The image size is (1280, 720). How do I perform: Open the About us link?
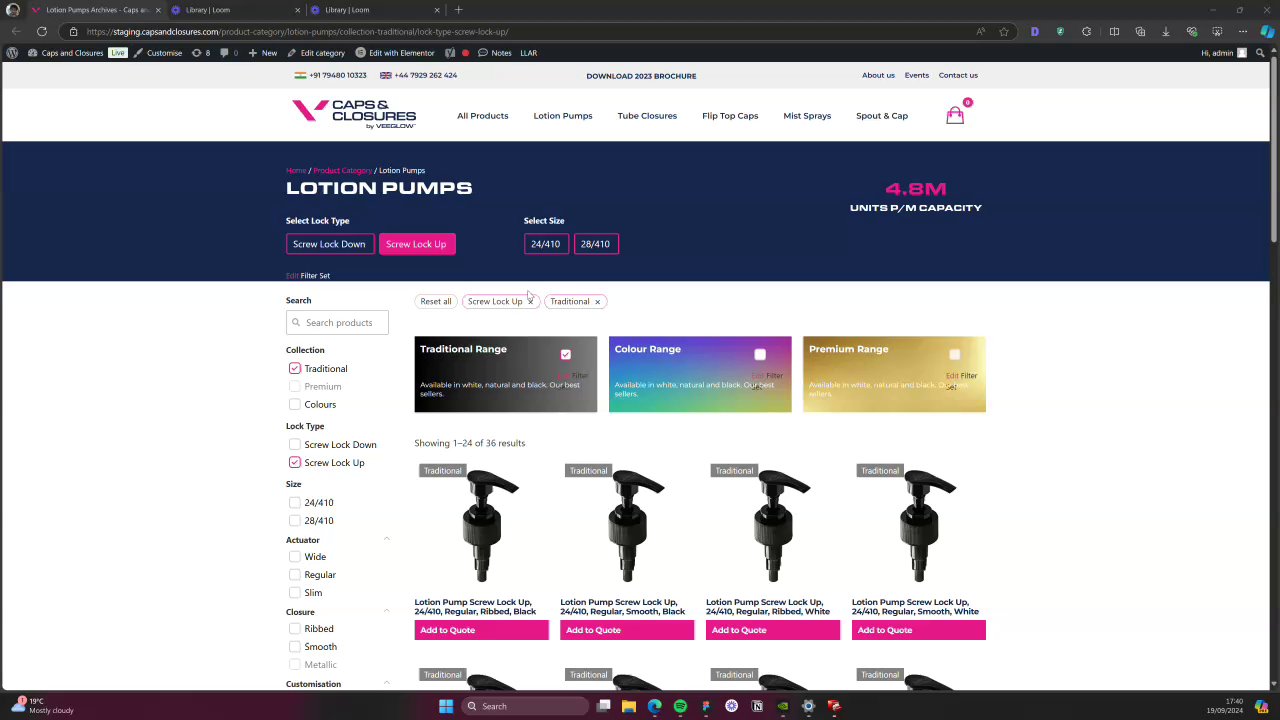[878, 75]
